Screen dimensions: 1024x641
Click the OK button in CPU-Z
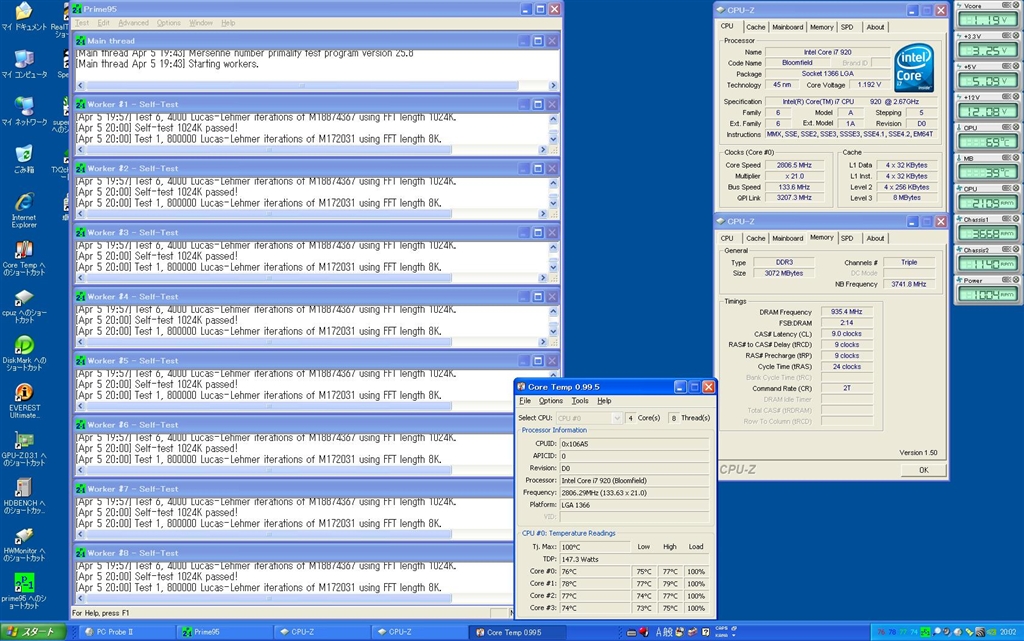point(923,470)
